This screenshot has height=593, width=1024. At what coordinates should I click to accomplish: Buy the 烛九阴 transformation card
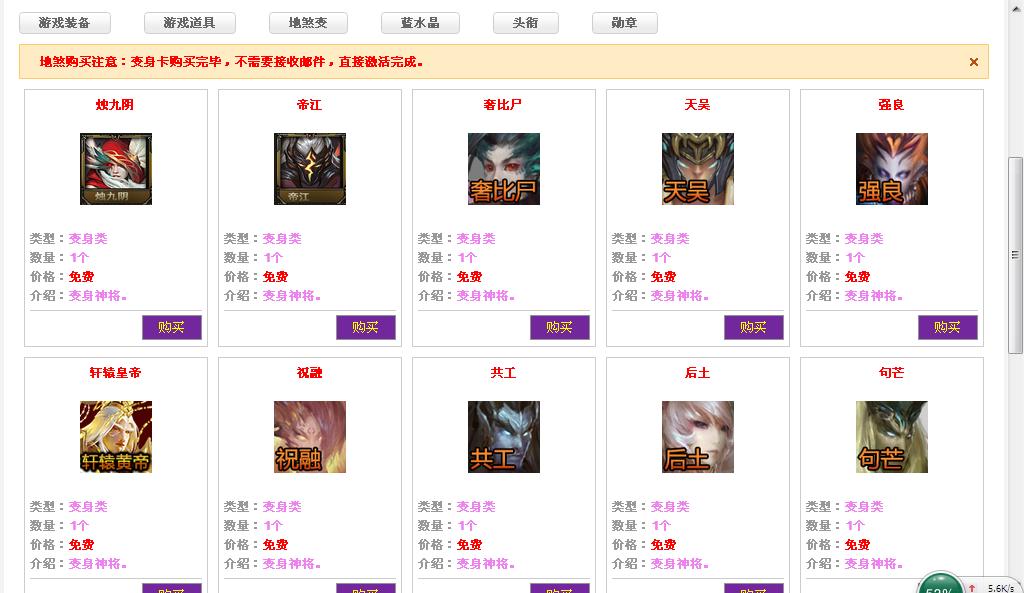click(172, 327)
